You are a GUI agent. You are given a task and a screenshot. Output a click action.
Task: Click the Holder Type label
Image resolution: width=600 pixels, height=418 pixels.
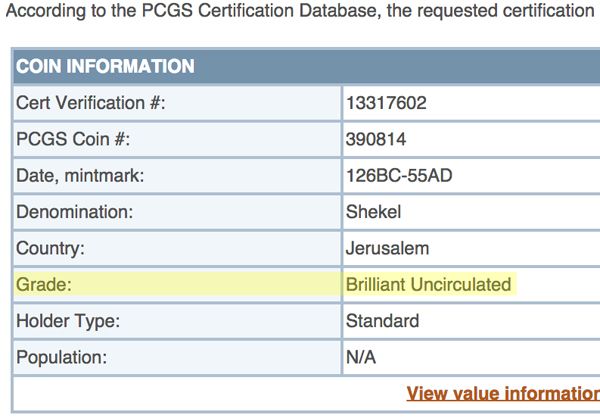point(68,321)
